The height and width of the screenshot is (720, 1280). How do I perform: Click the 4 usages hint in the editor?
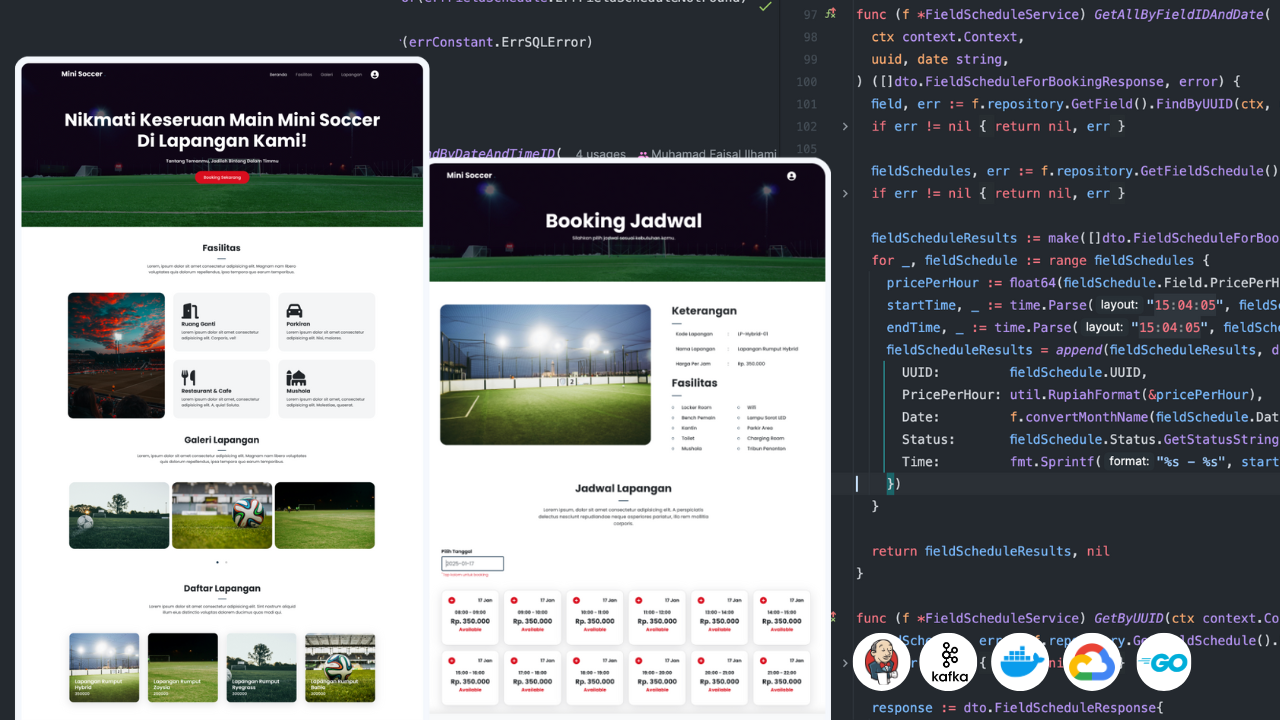click(x=600, y=154)
